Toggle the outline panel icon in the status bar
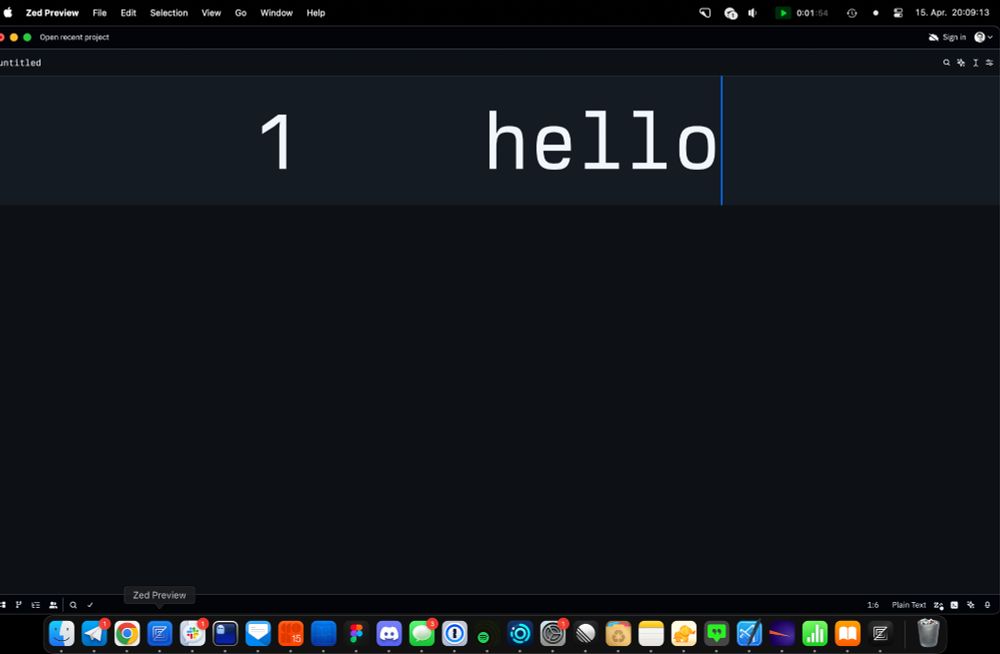This screenshot has width=1000, height=654. pos(36,604)
